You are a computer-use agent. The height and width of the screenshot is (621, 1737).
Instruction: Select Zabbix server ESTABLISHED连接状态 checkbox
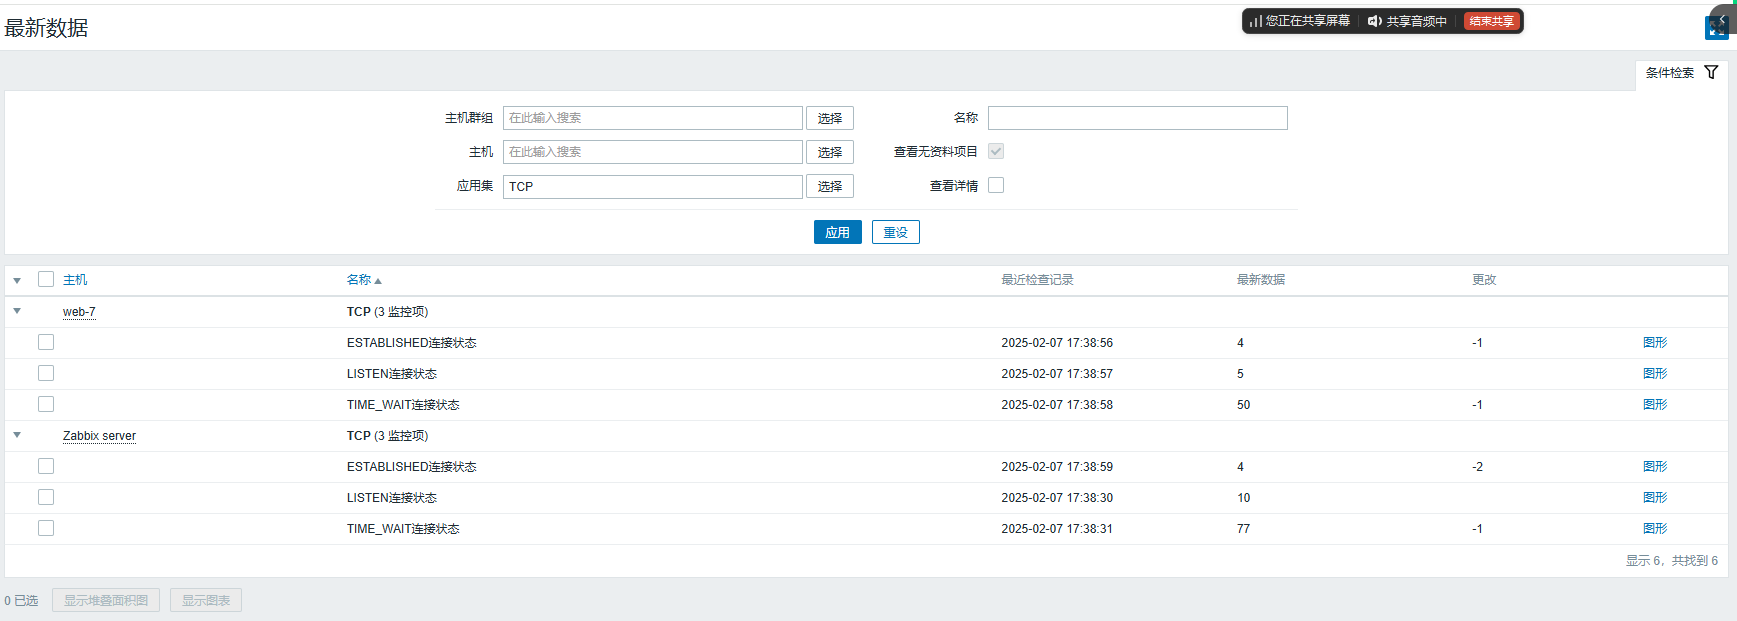46,466
